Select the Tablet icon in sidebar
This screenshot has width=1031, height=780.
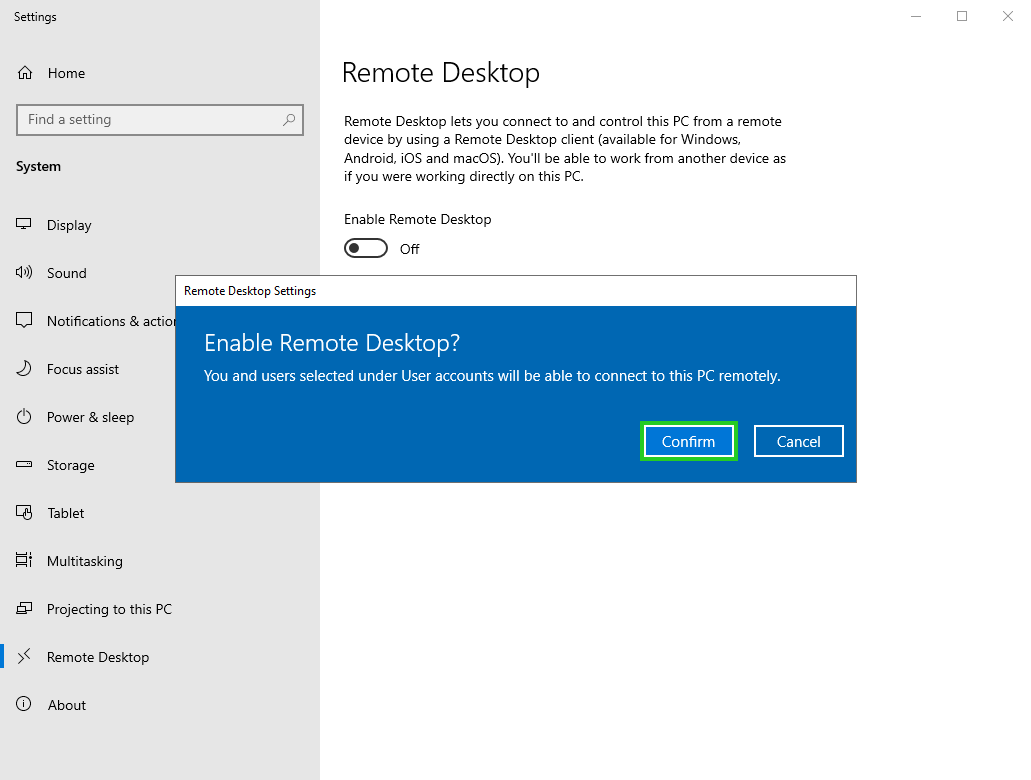(25, 513)
